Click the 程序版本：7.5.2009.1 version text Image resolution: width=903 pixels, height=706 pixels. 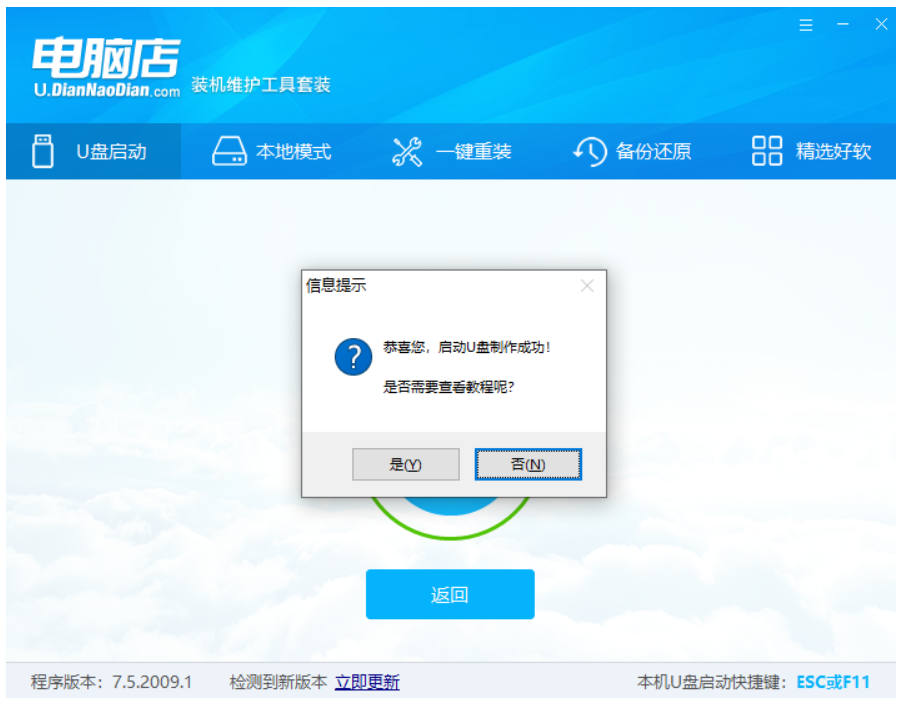[x=111, y=682]
